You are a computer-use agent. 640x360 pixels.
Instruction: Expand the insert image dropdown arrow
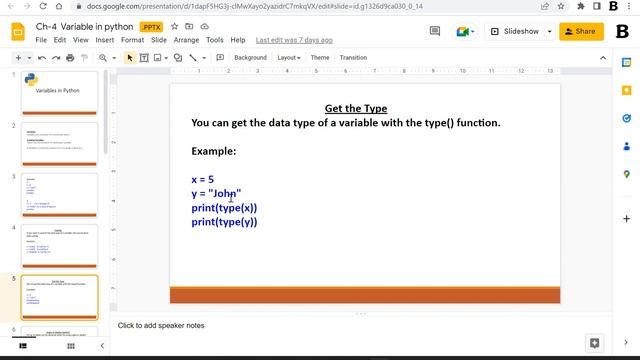click(x=166, y=58)
